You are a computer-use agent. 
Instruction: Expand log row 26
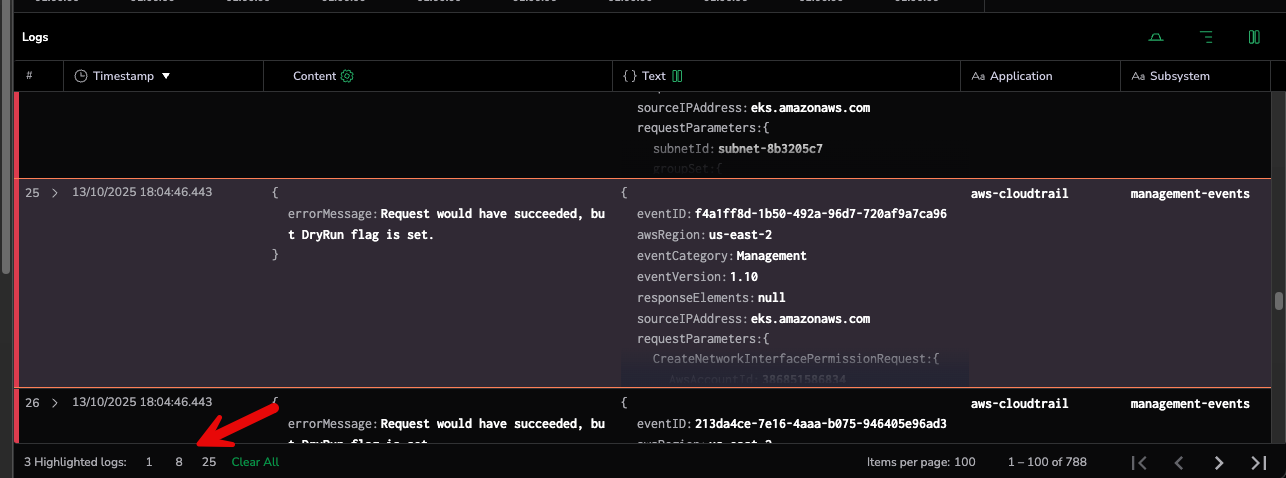(x=55, y=403)
